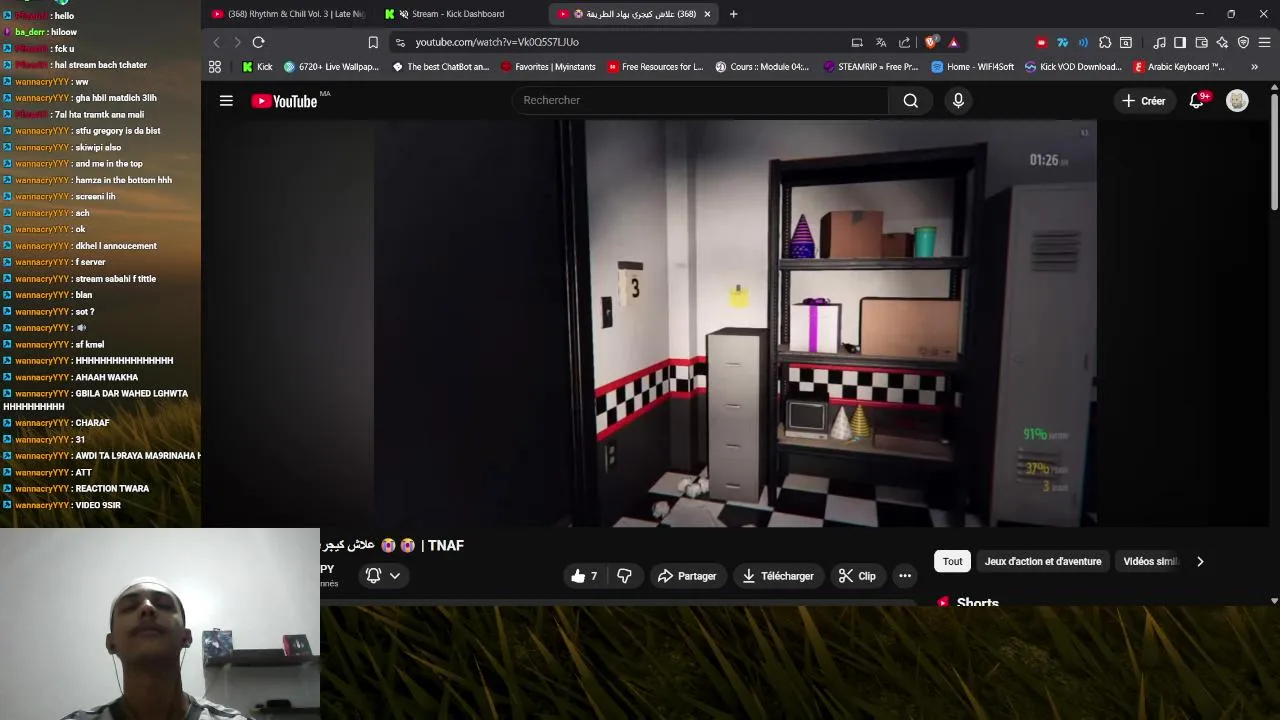Open Brave wallet icon
The height and width of the screenshot is (720, 1280).
1201,42
